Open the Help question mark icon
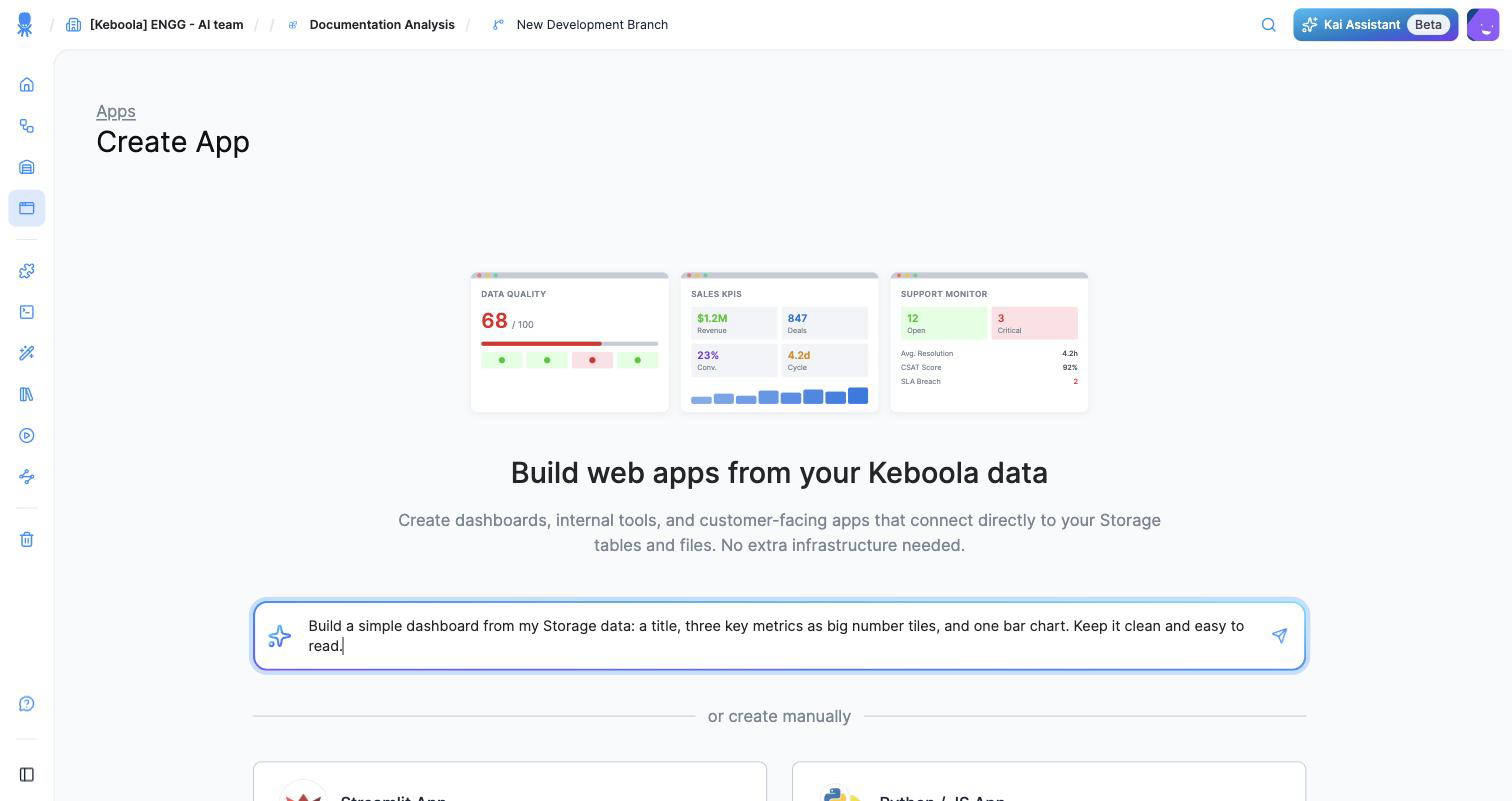Image resolution: width=1512 pixels, height=801 pixels. point(27,704)
